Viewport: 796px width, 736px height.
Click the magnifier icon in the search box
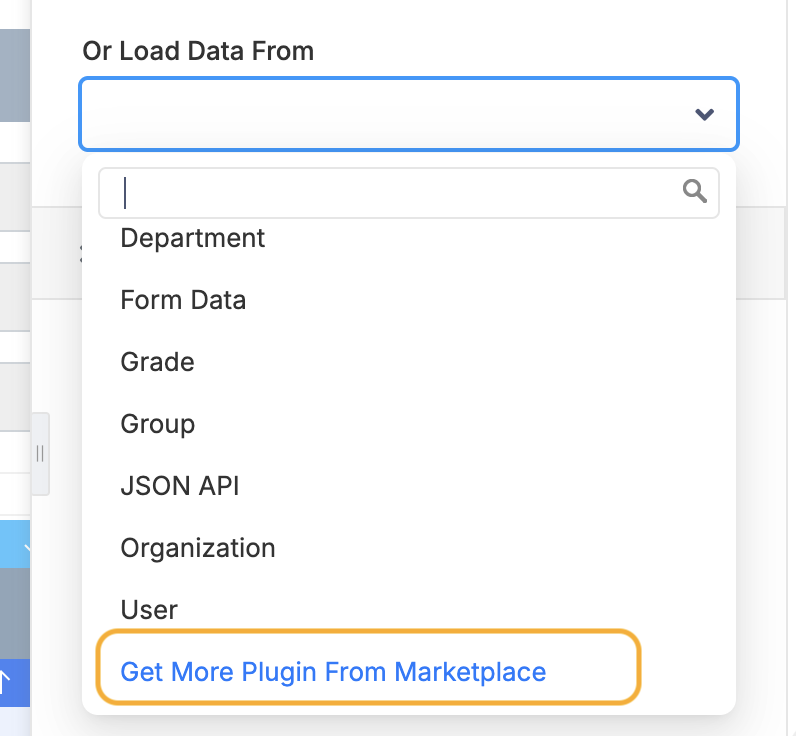(695, 191)
